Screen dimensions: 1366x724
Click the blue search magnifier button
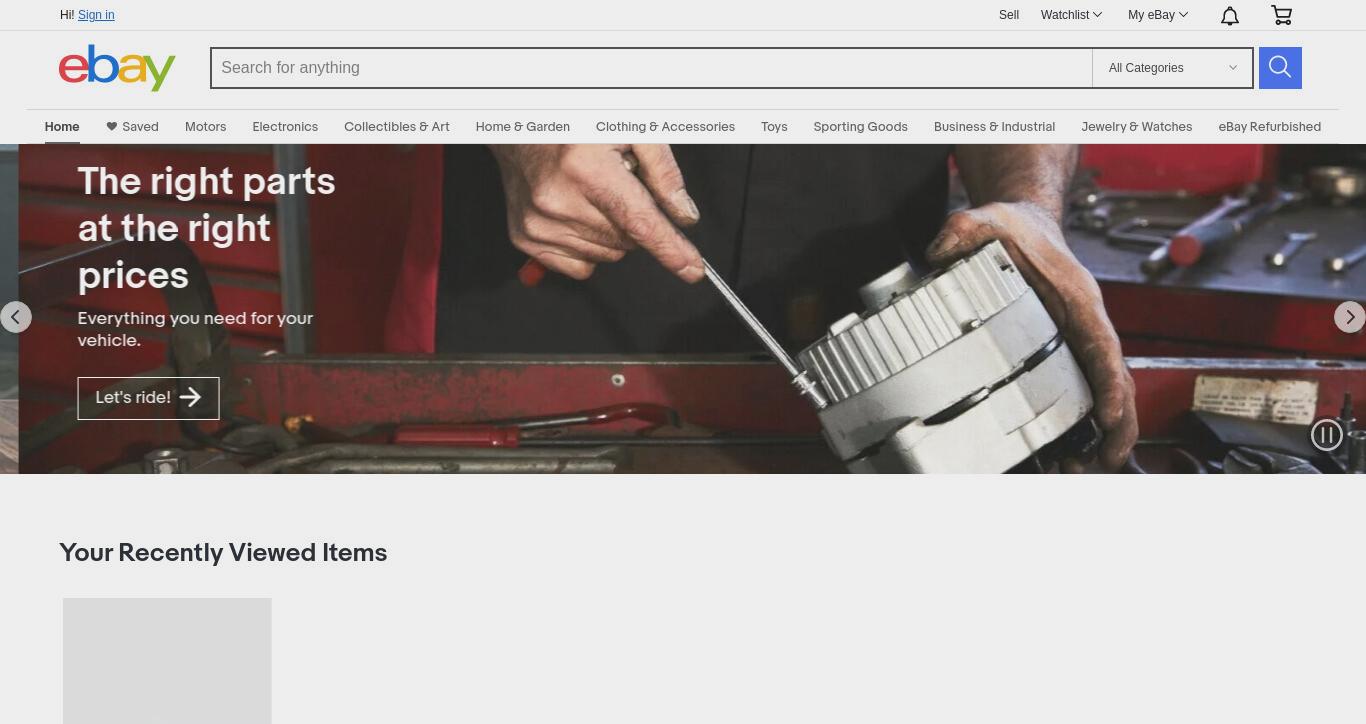coord(1280,68)
